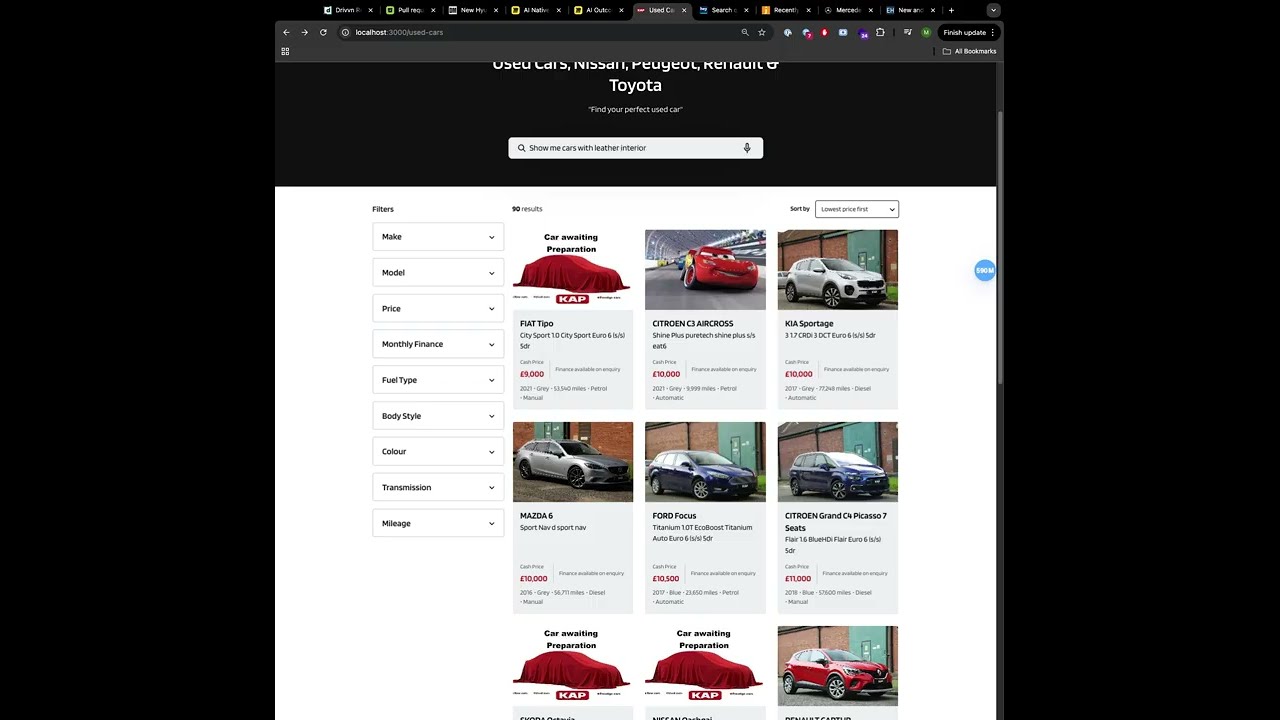Click the silver KIA Sportage photo
1280x720 pixels.
point(838,270)
